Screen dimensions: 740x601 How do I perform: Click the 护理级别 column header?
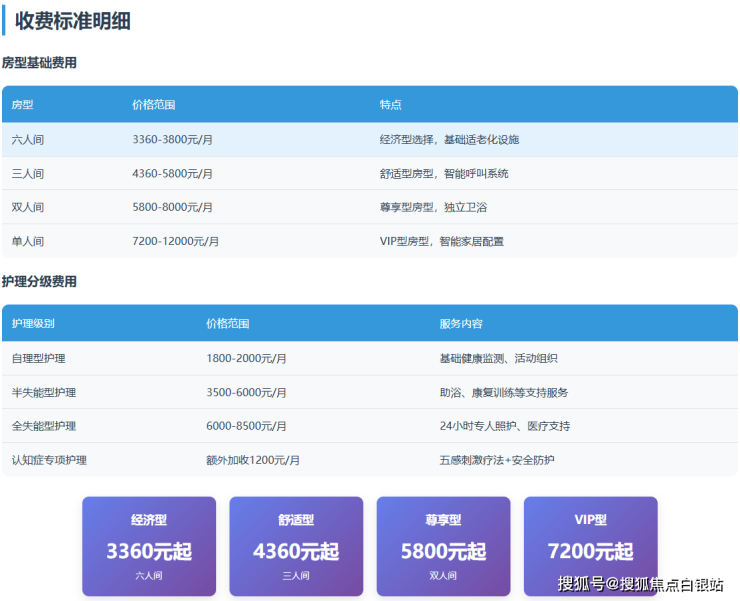click(x=33, y=324)
